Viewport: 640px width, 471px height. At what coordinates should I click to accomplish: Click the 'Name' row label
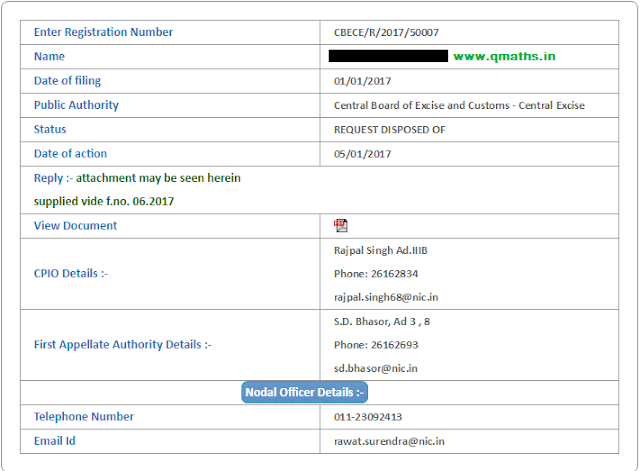49,56
